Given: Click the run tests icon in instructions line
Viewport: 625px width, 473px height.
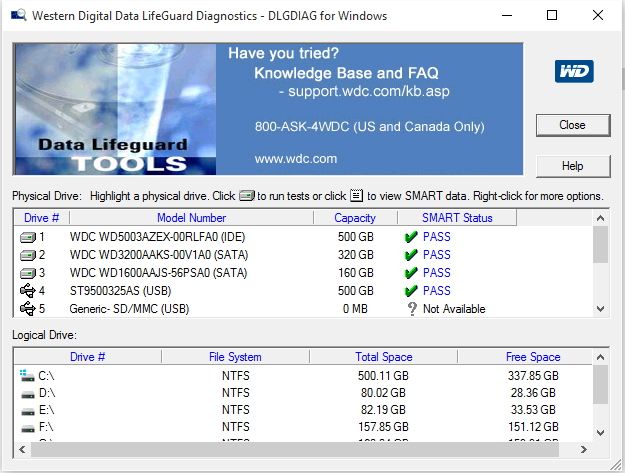Looking at the screenshot, I should pyautogui.click(x=247, y=196).
